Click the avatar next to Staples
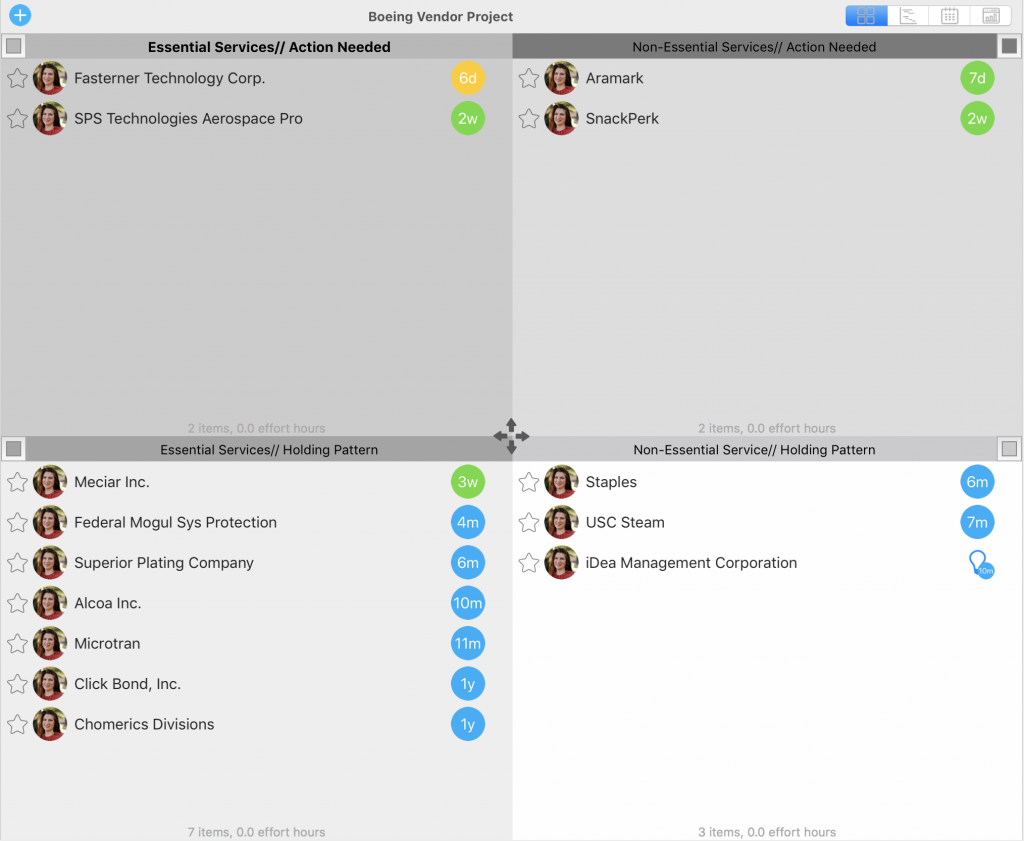Image resolution: width=1024 pixels, height=841 pixels. 561,482
